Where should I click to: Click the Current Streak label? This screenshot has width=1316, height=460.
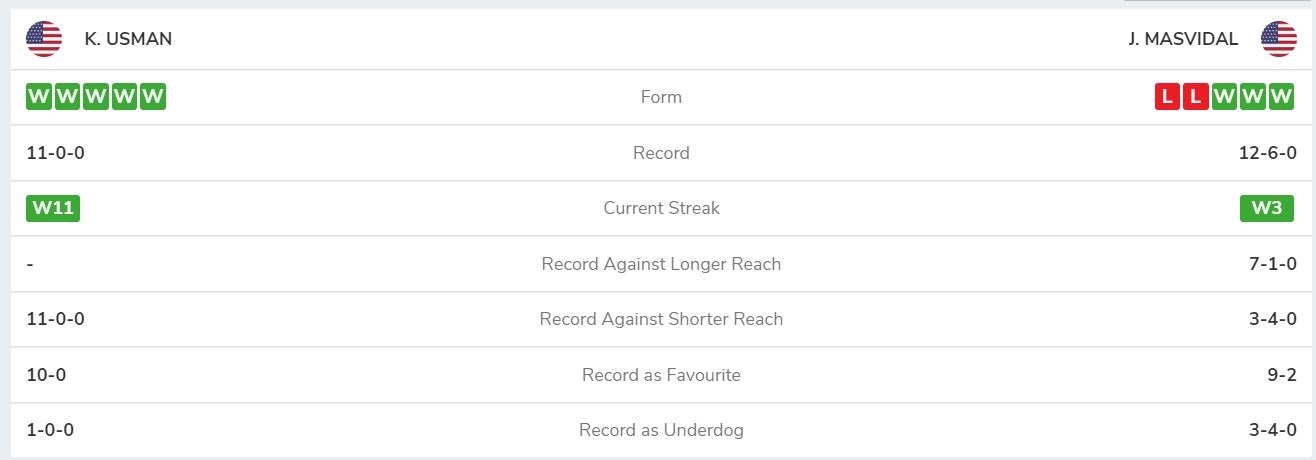pyautogui.click(x=661, y=208)
